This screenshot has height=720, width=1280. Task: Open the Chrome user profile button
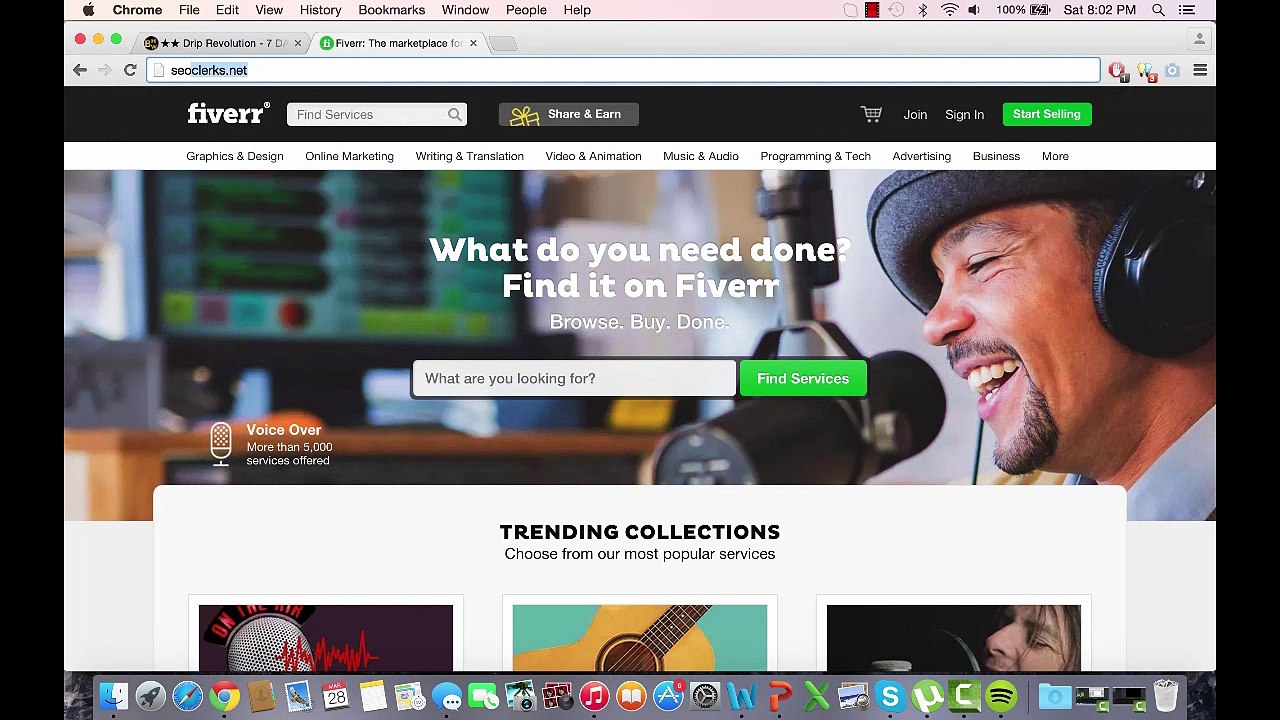(x=1199, y=39)
